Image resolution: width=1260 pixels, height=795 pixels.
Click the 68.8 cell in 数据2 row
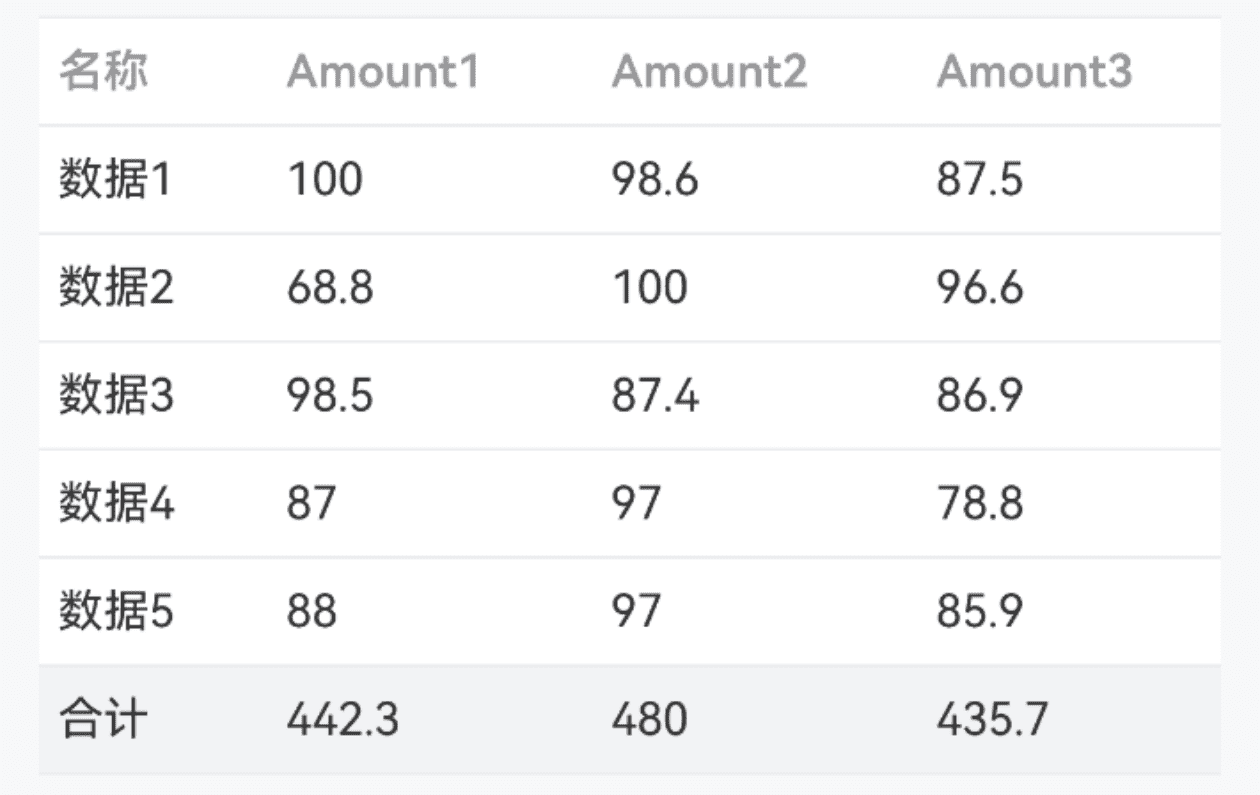330,288
